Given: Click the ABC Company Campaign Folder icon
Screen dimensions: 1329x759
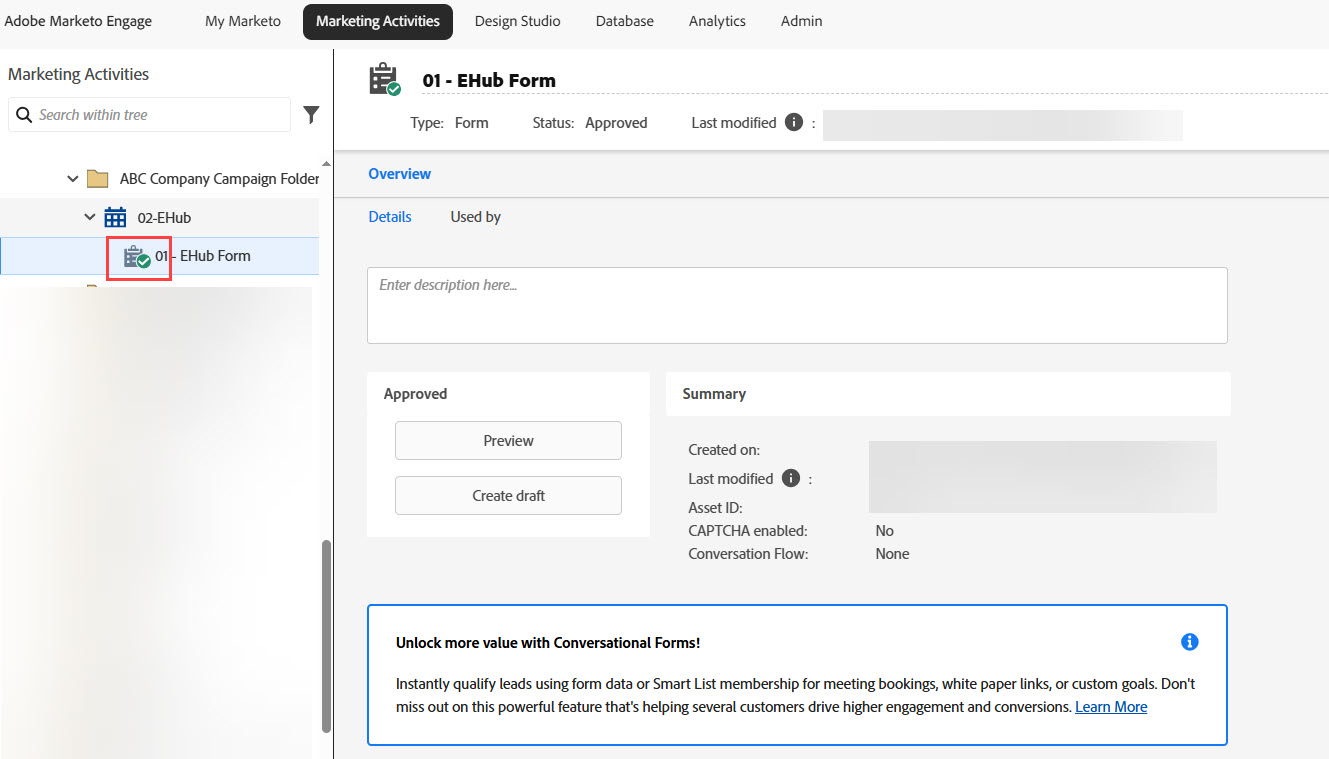Looking at the screenshot, I should pyautogui.click(x=97, y=179).
